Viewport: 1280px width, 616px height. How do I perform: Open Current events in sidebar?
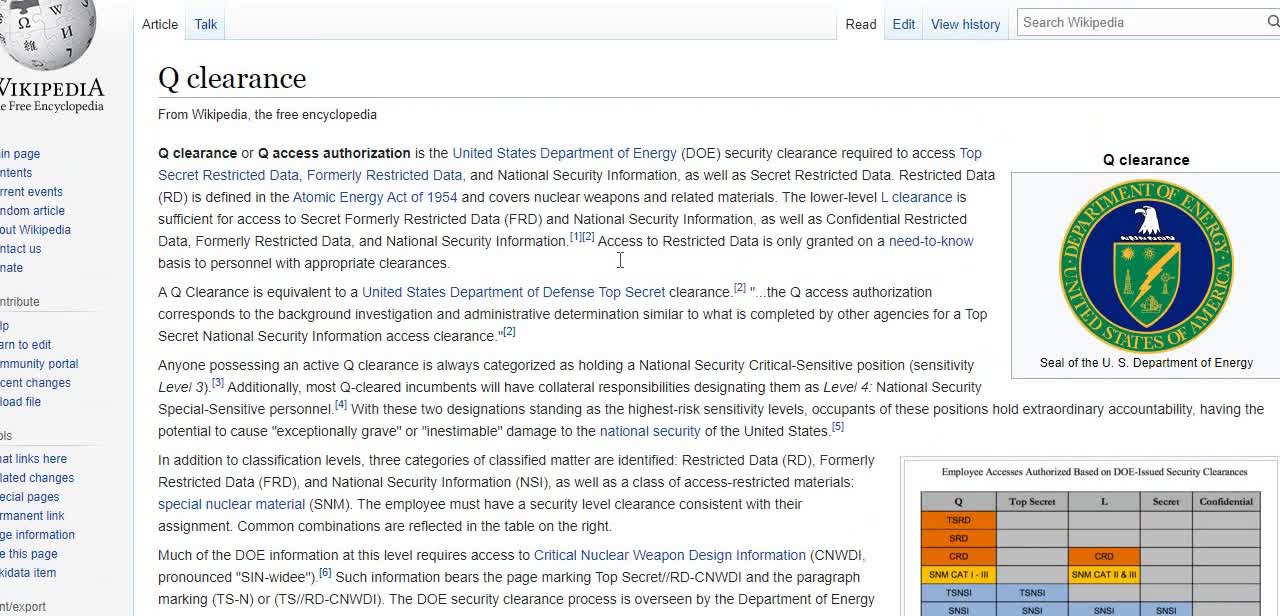31,192
